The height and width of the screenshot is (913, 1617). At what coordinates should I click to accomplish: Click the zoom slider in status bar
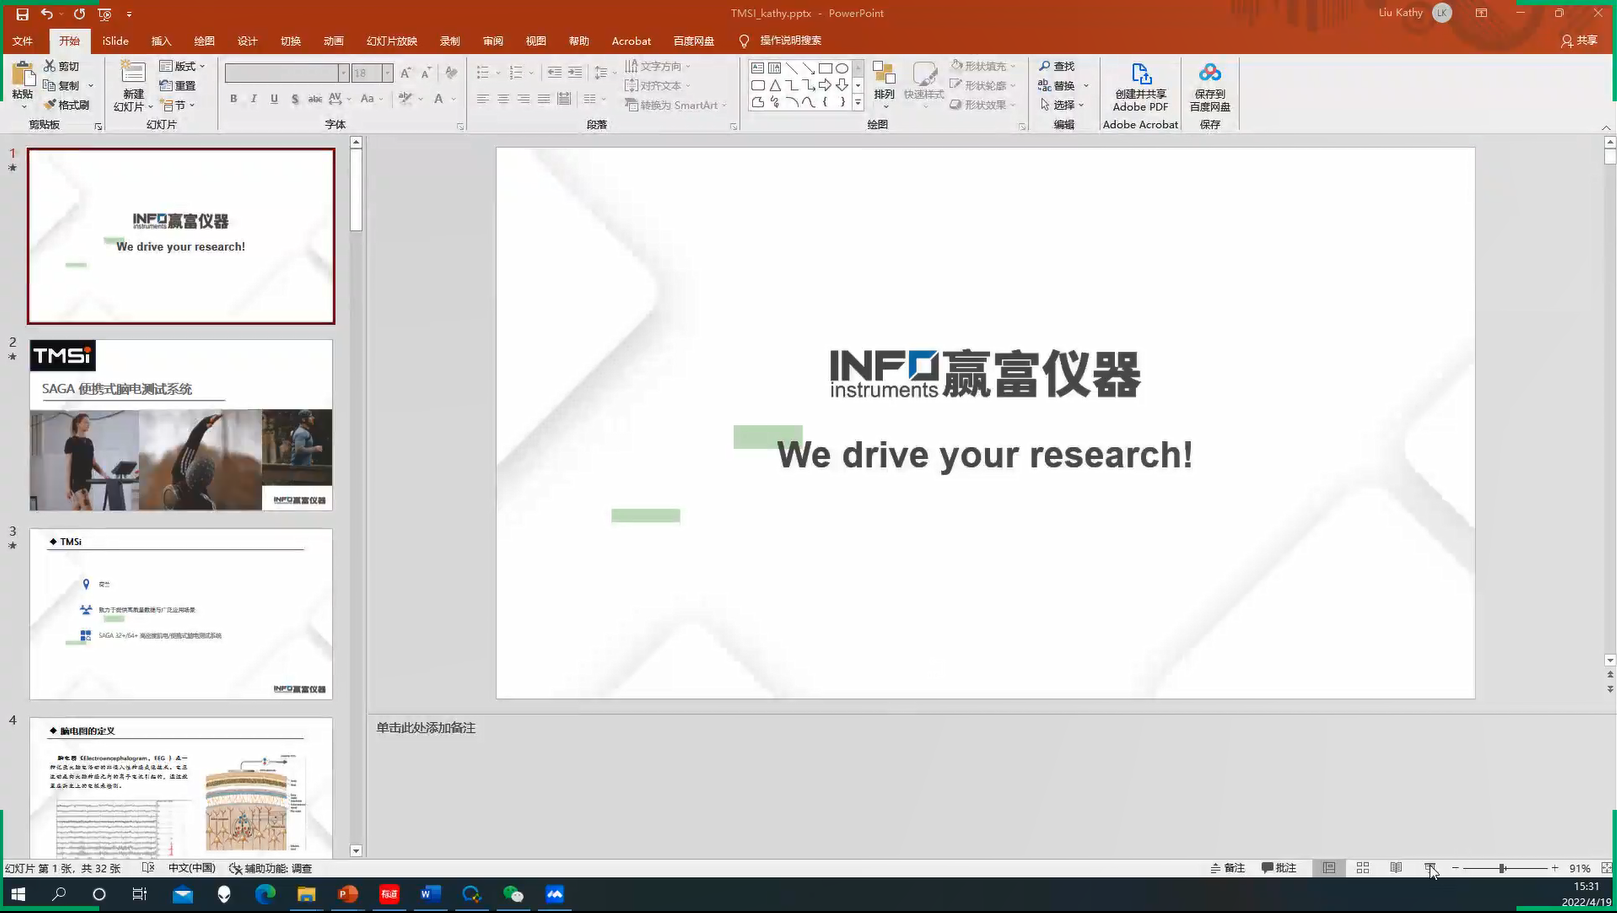pyautogui.click(x=1503, y=868)
